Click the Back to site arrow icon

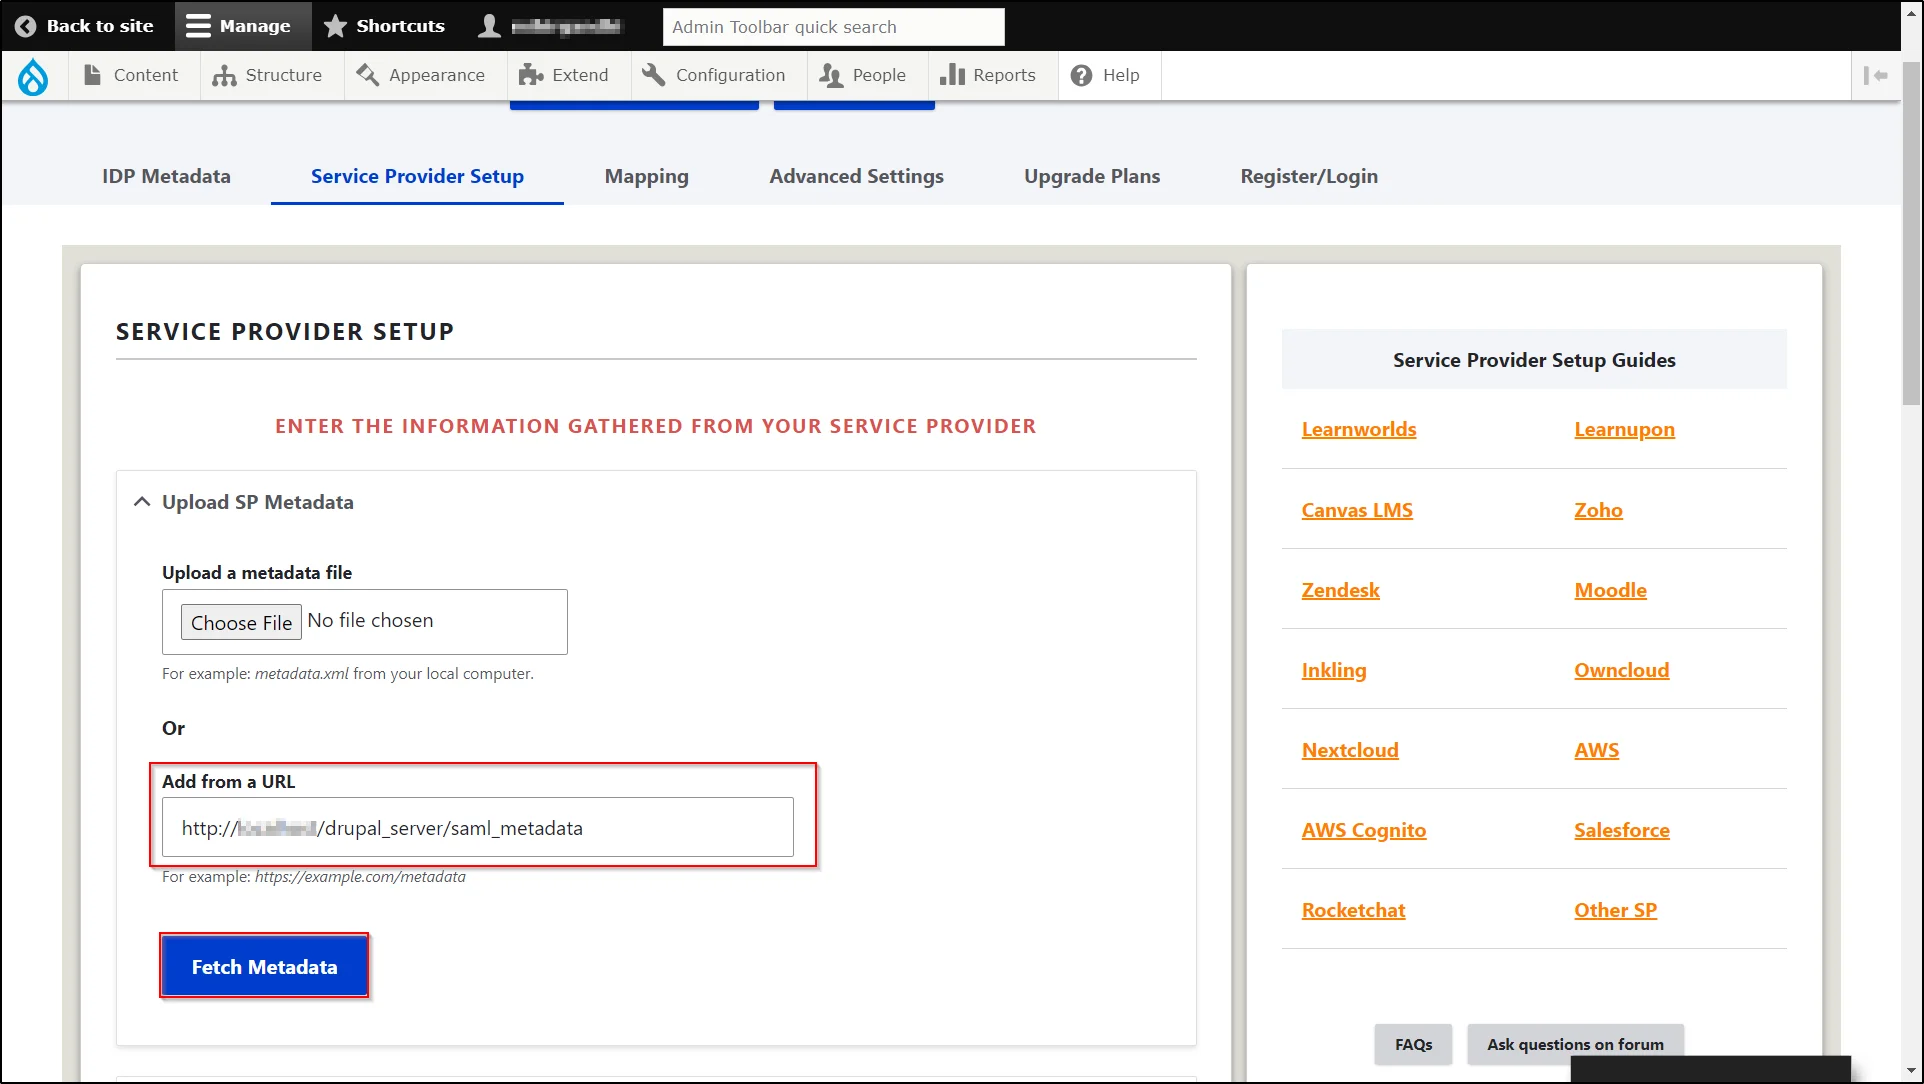tap(25, 26)
